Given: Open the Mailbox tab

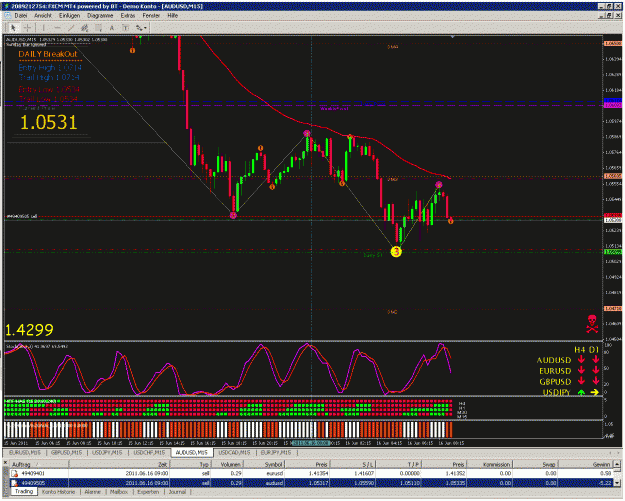Looking at the screenshot, I should click(x=119, y=492).
